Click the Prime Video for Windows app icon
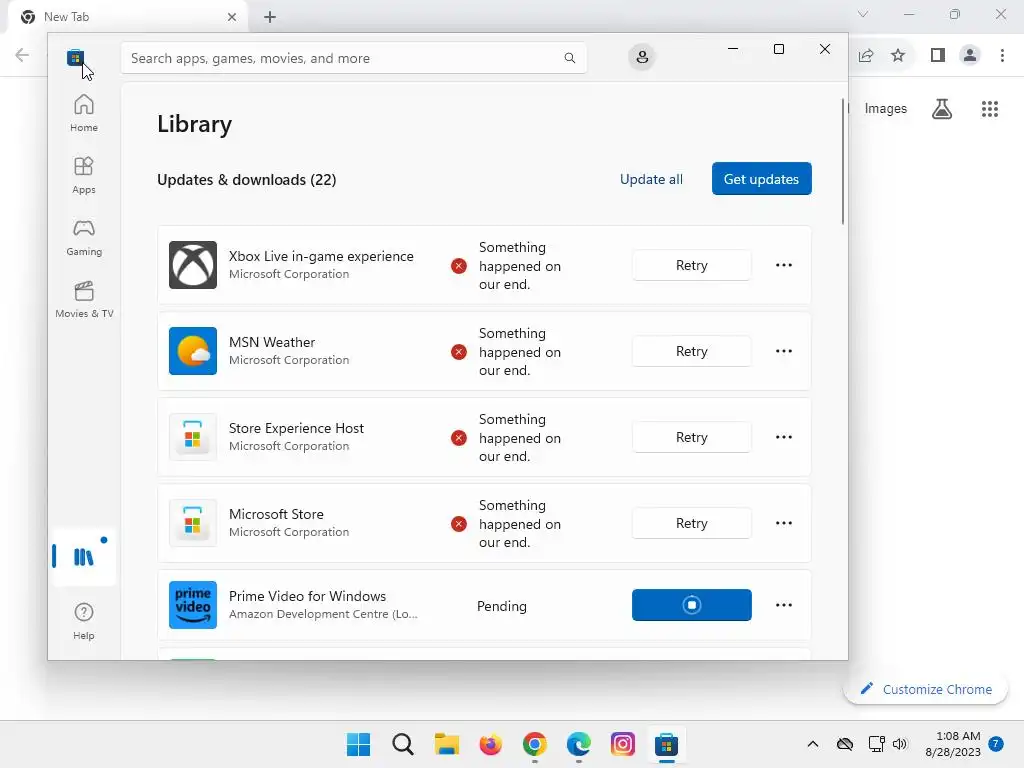The width and height of the screenshot is (1024, 768). [x=193, y=605]
